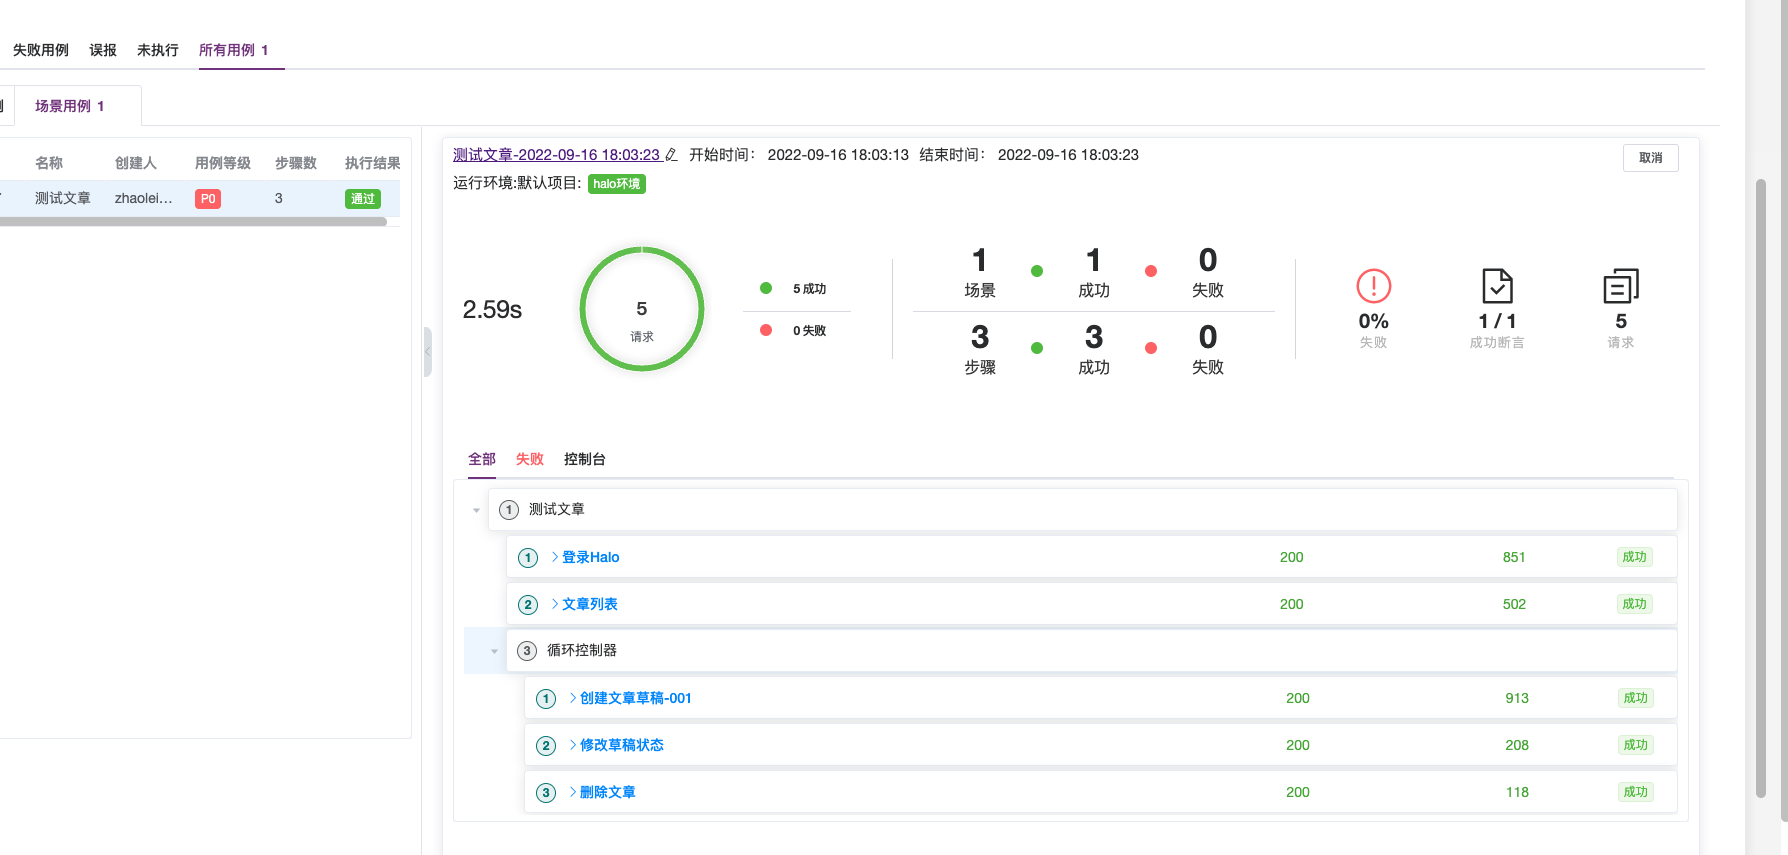Click 成功 tag on 创建文章草稿-001 row
This screenshot has width=1788, height=855.
point(1636,698)
